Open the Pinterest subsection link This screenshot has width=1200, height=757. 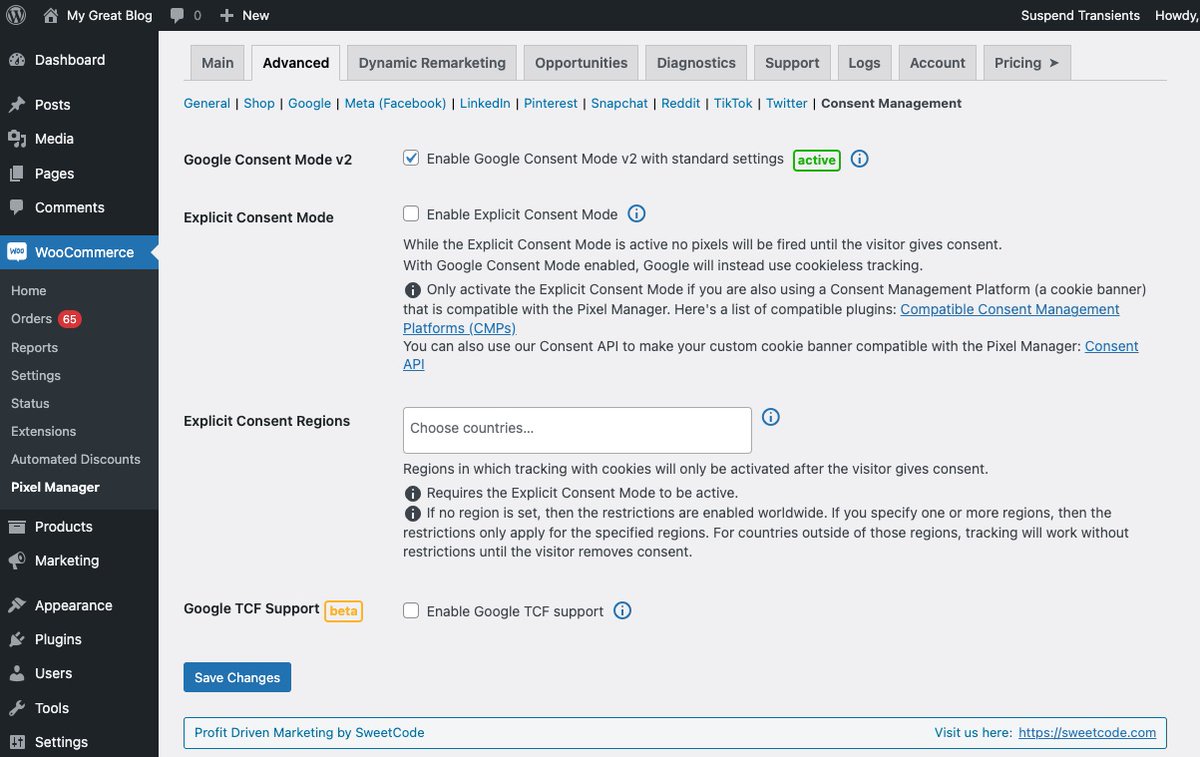tap(551, 103)
